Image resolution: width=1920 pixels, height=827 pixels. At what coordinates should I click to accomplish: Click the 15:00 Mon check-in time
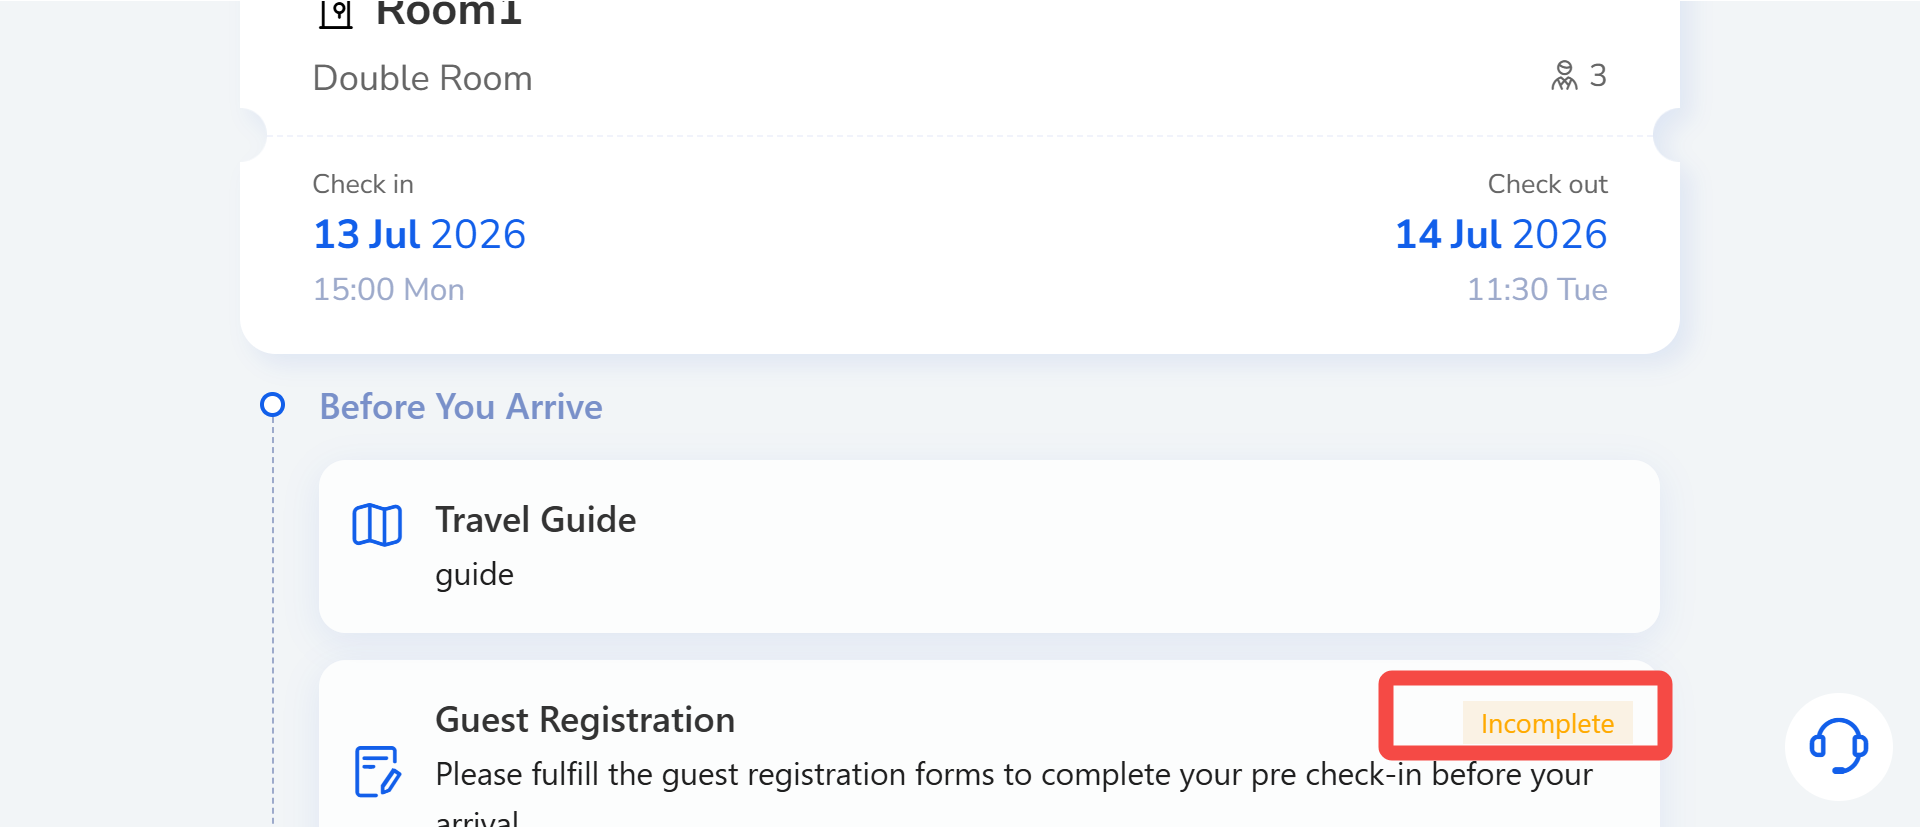click(388, 289)
